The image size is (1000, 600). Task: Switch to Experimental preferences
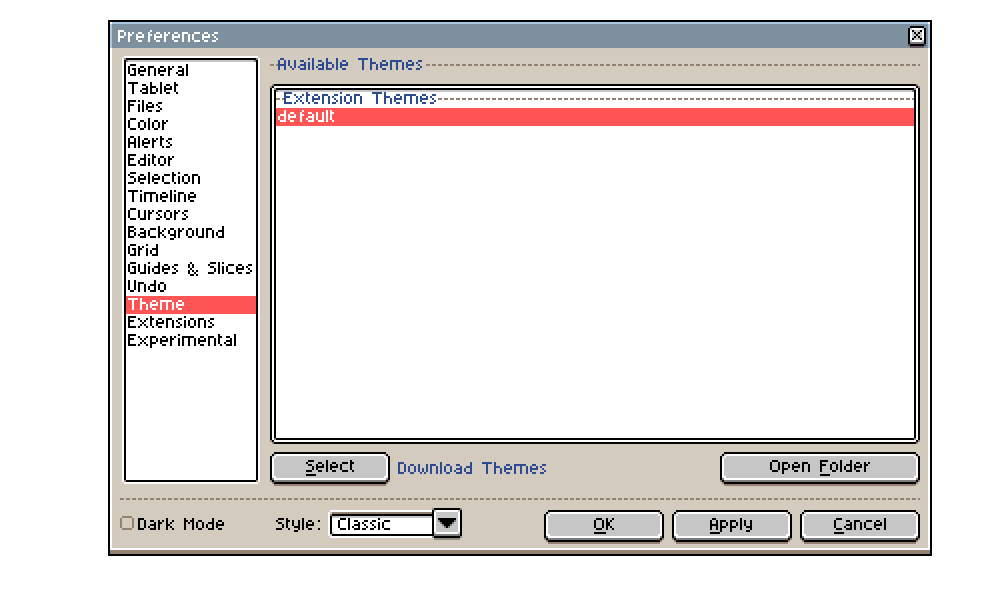191,340
